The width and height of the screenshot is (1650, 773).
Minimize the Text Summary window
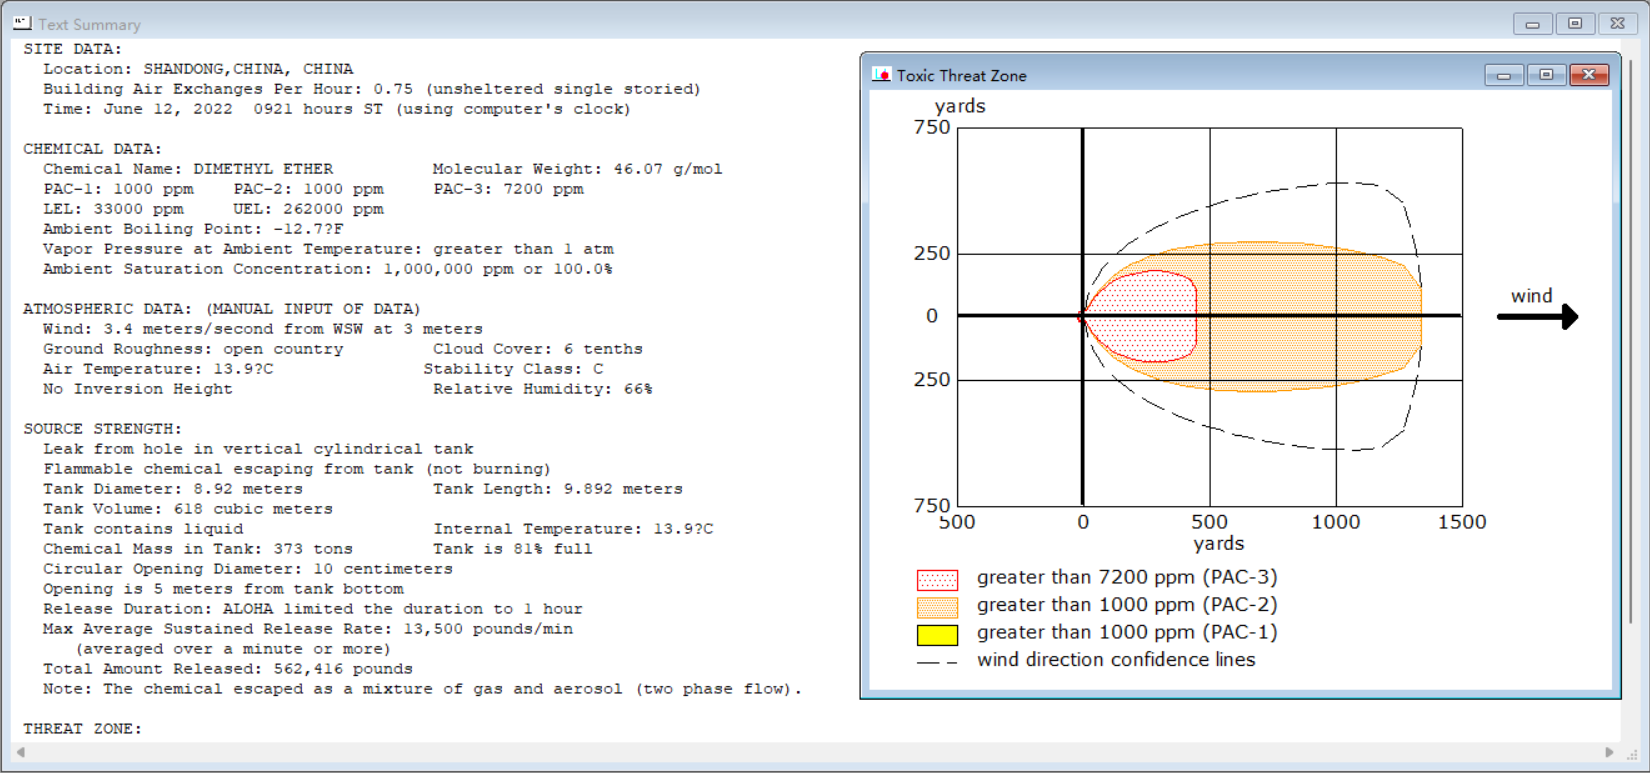[1532, 23]
